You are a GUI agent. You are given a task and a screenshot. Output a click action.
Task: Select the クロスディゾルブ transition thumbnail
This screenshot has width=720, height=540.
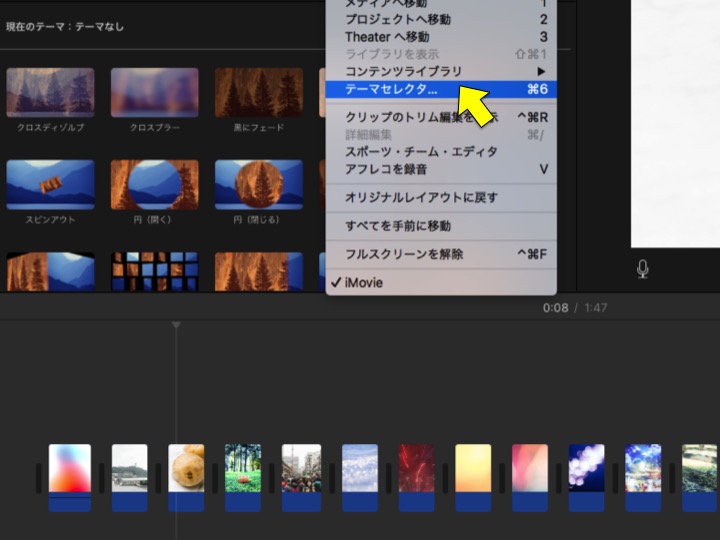51,92
